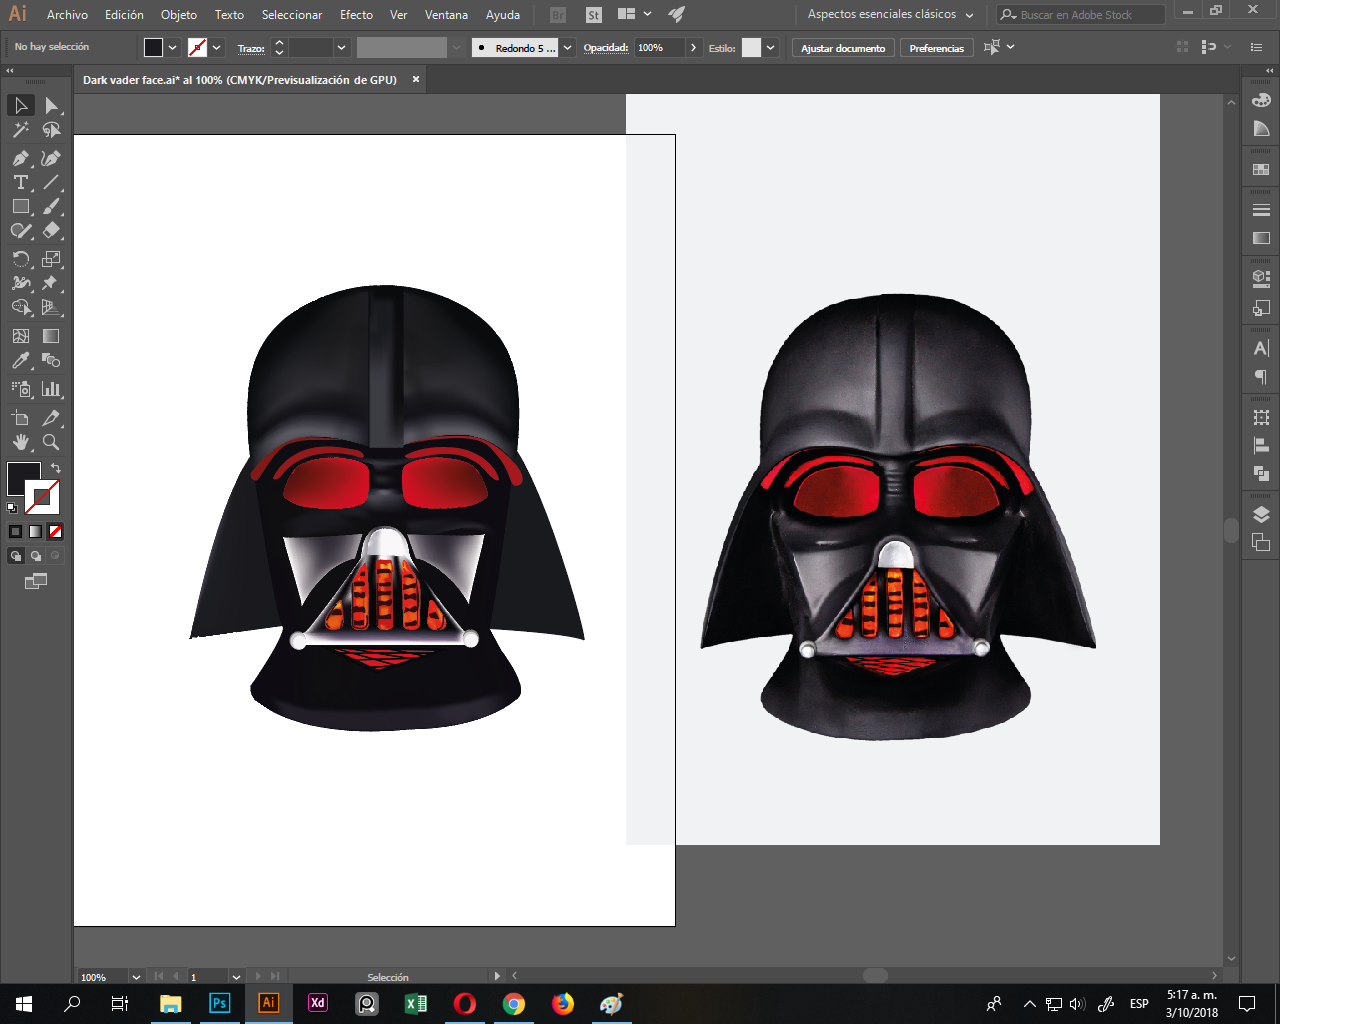1348x1024 pixels.
Task: Select the Puppet Warp pin tool
Action: (x=52, y=283)
